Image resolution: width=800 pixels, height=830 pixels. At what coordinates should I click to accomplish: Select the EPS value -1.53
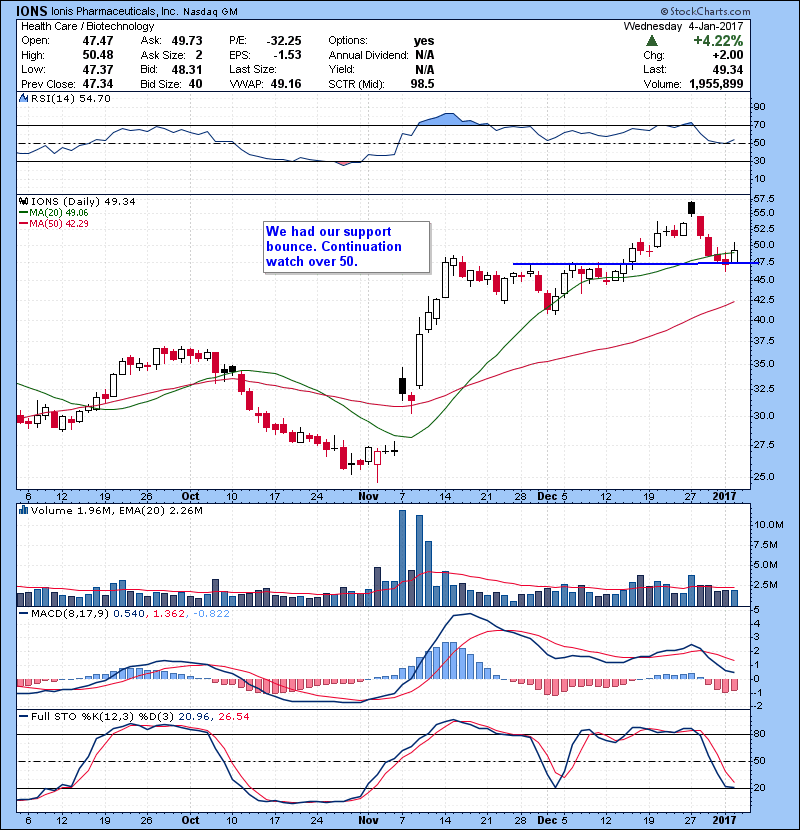pyautogui.click(x=287, y=55)
